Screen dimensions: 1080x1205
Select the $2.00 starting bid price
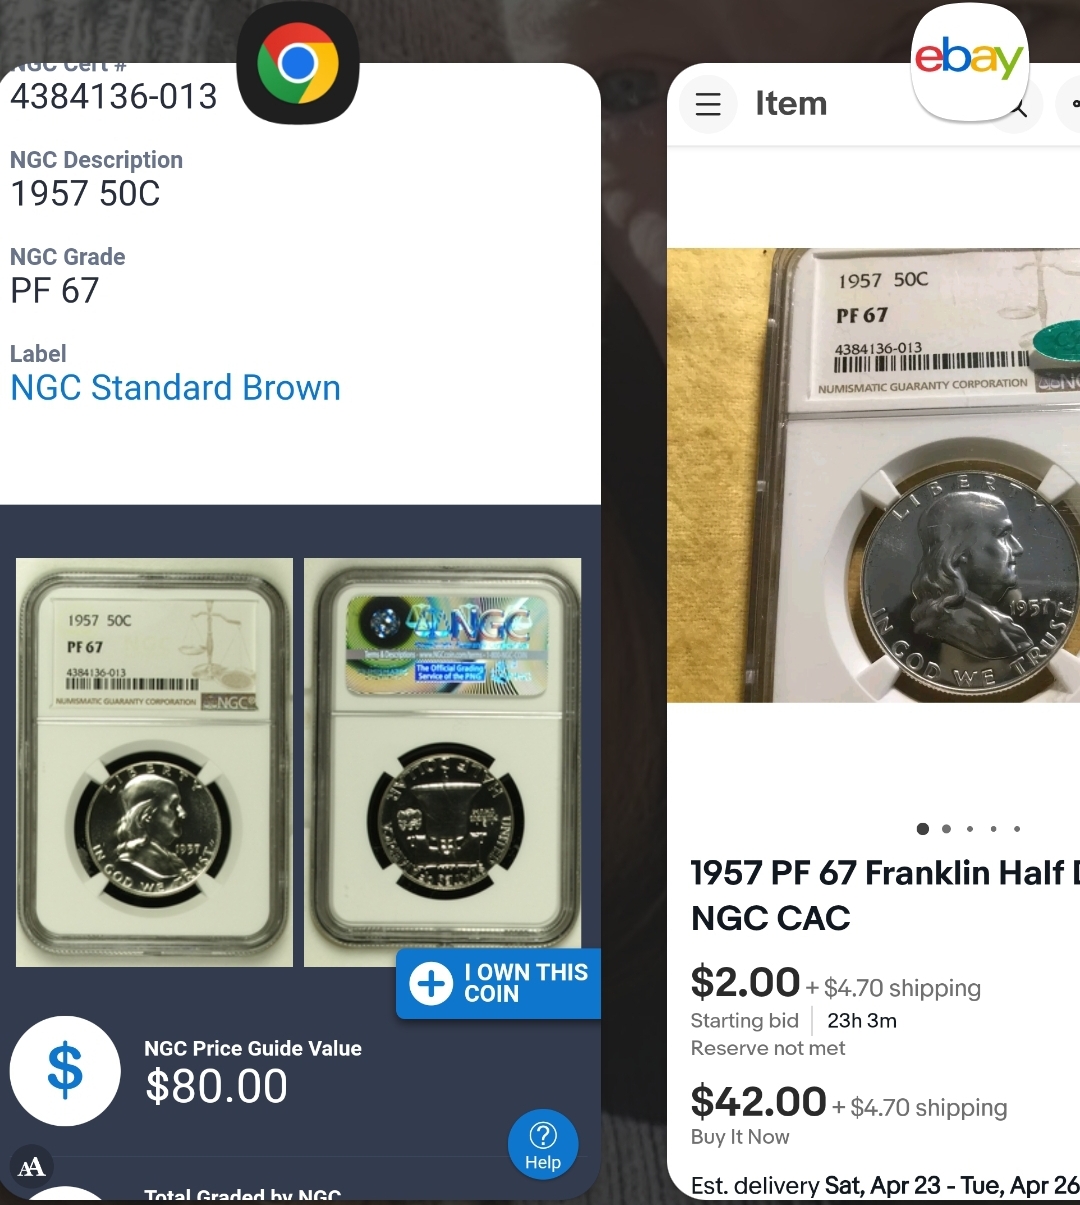[745, 982]
